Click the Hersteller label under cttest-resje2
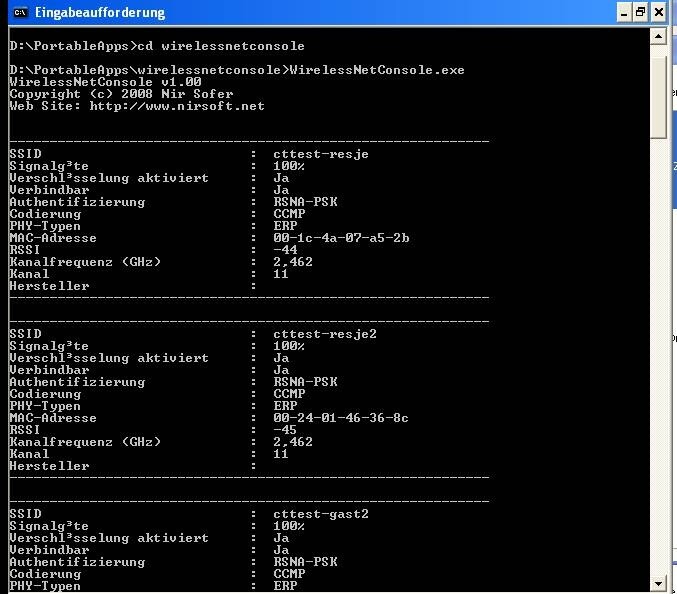 click(49, 467)
